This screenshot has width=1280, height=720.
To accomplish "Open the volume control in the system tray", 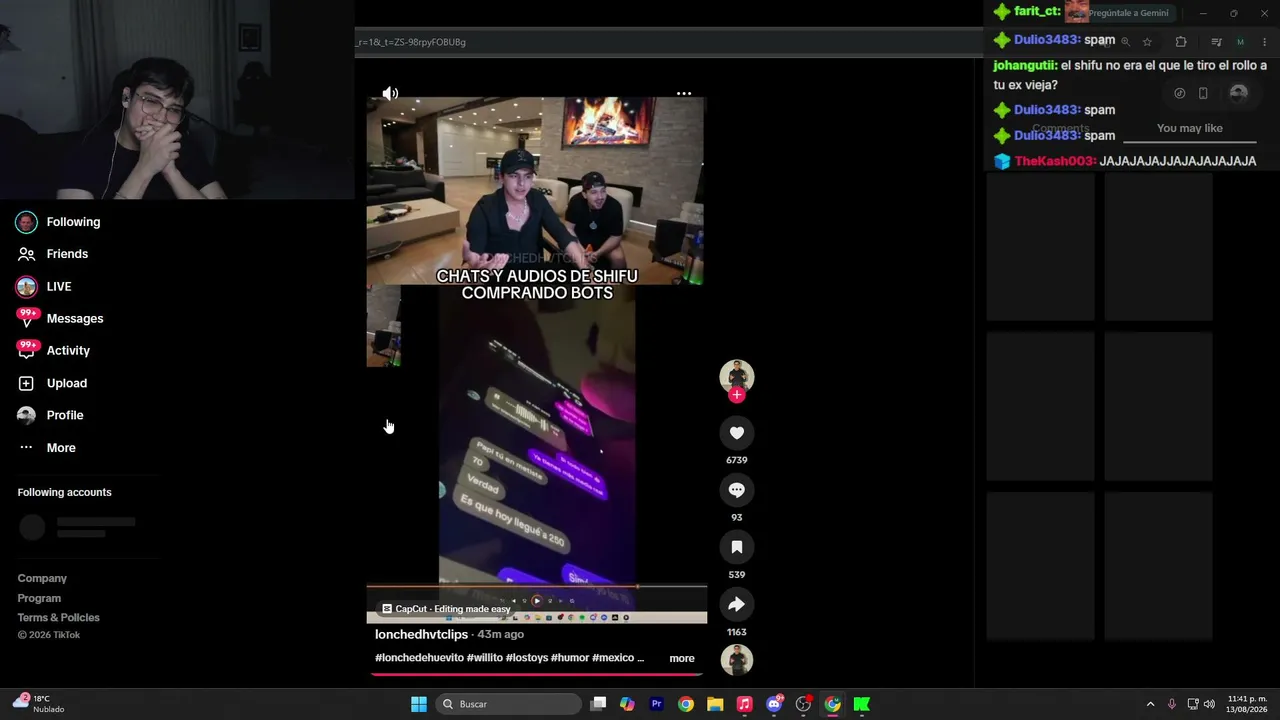I will pyautogui.click(x=1209, y=704).
